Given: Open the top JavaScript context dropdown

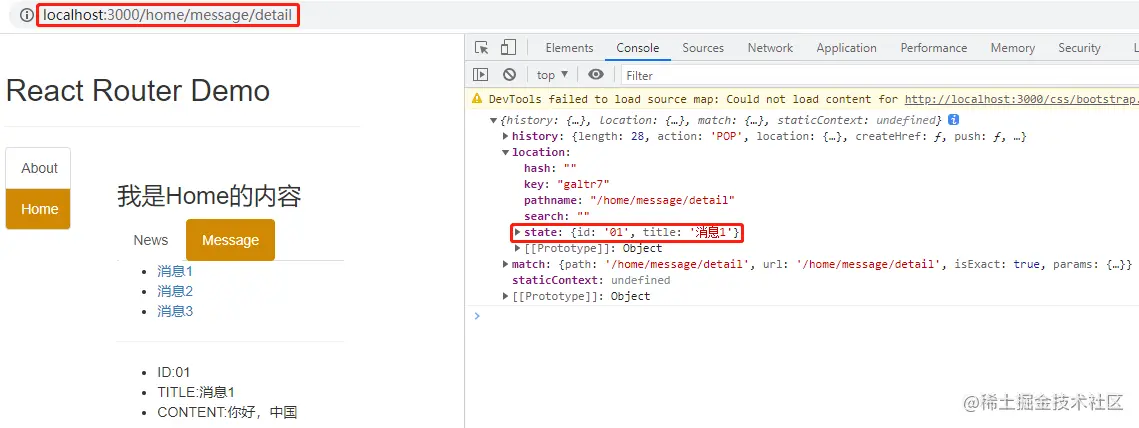Looking at the screenshot, I should tap(552, 75).
